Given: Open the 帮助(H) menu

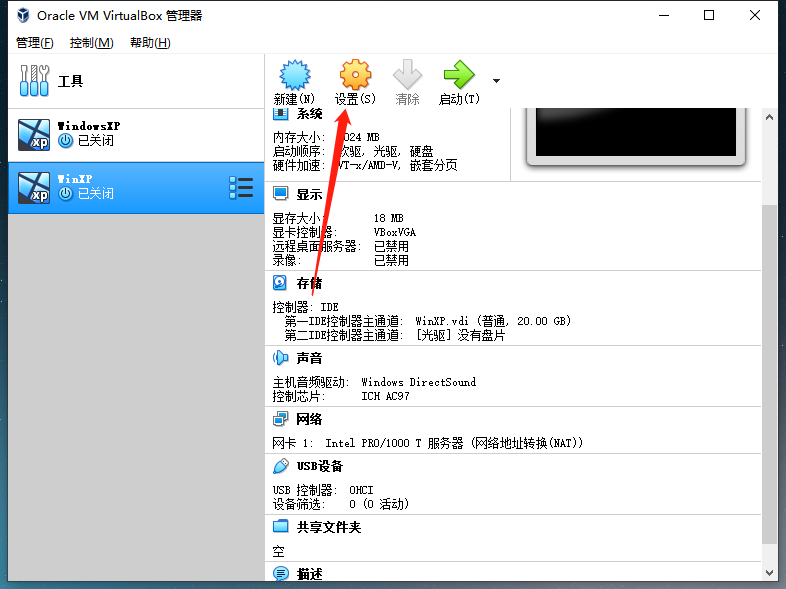Looking at the screenshot, I should [150, 43].
